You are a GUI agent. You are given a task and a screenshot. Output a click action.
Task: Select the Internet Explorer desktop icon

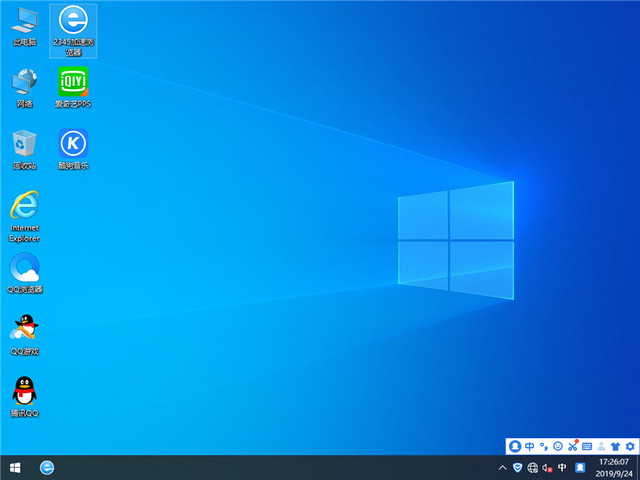[x=24, y=216]
